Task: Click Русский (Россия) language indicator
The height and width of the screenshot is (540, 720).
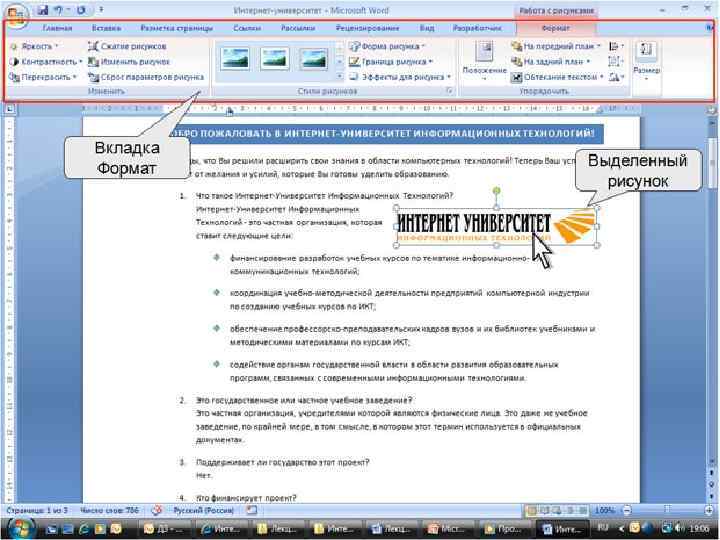Action: [203, 510]
